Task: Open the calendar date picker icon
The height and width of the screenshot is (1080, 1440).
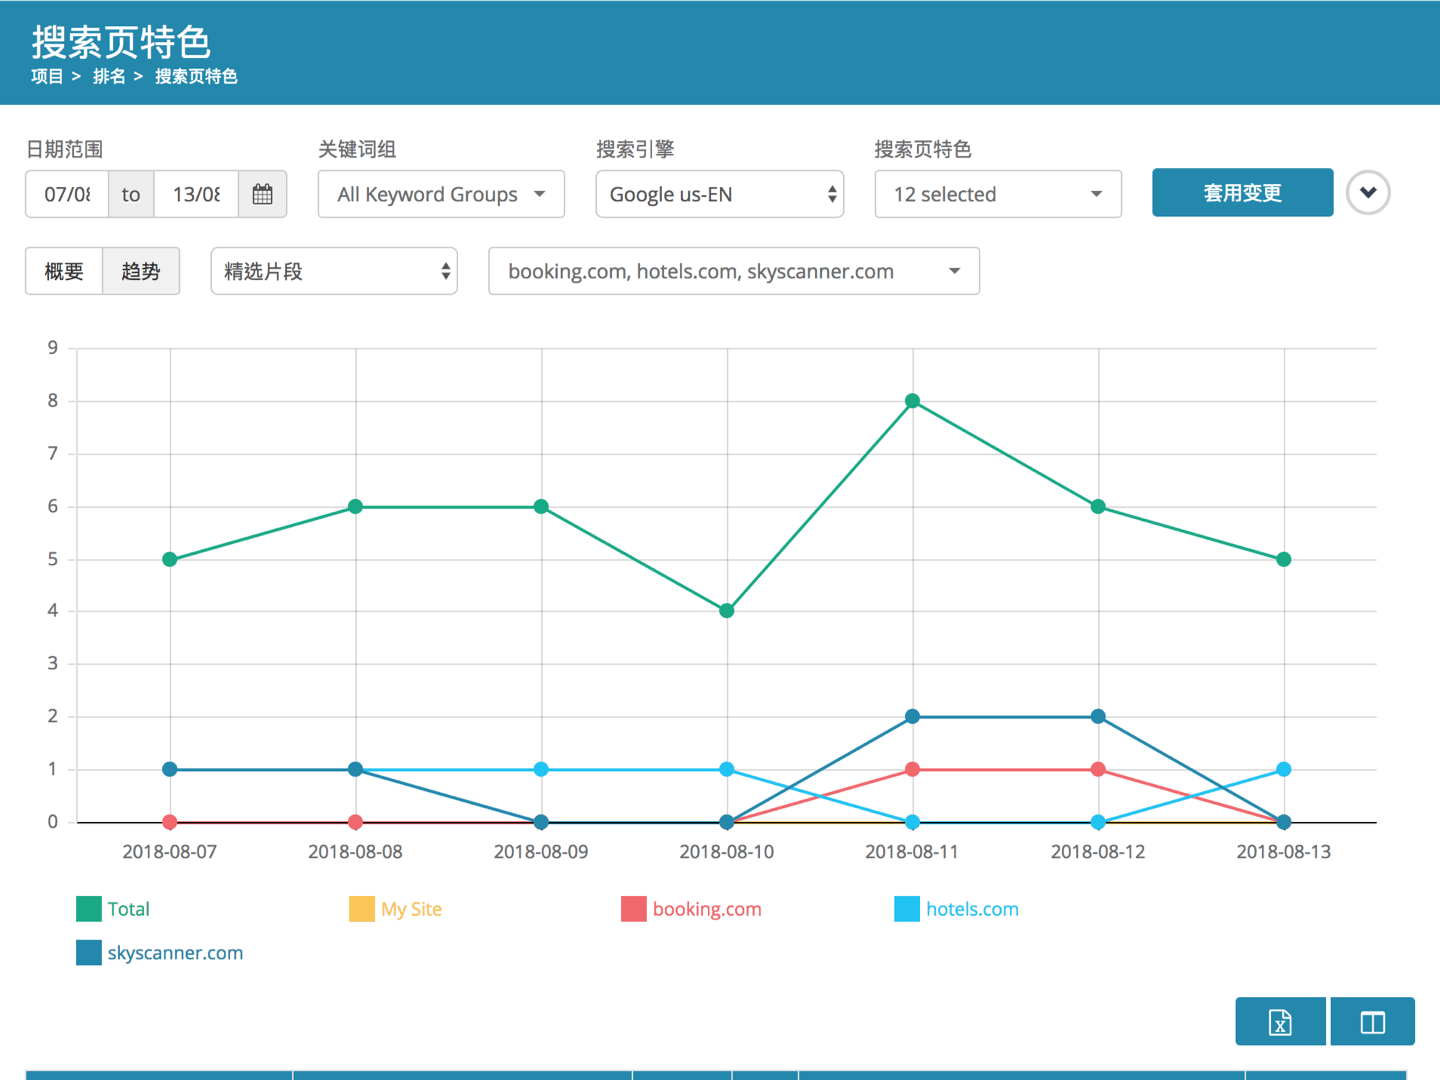Action: tap(262, 194)
